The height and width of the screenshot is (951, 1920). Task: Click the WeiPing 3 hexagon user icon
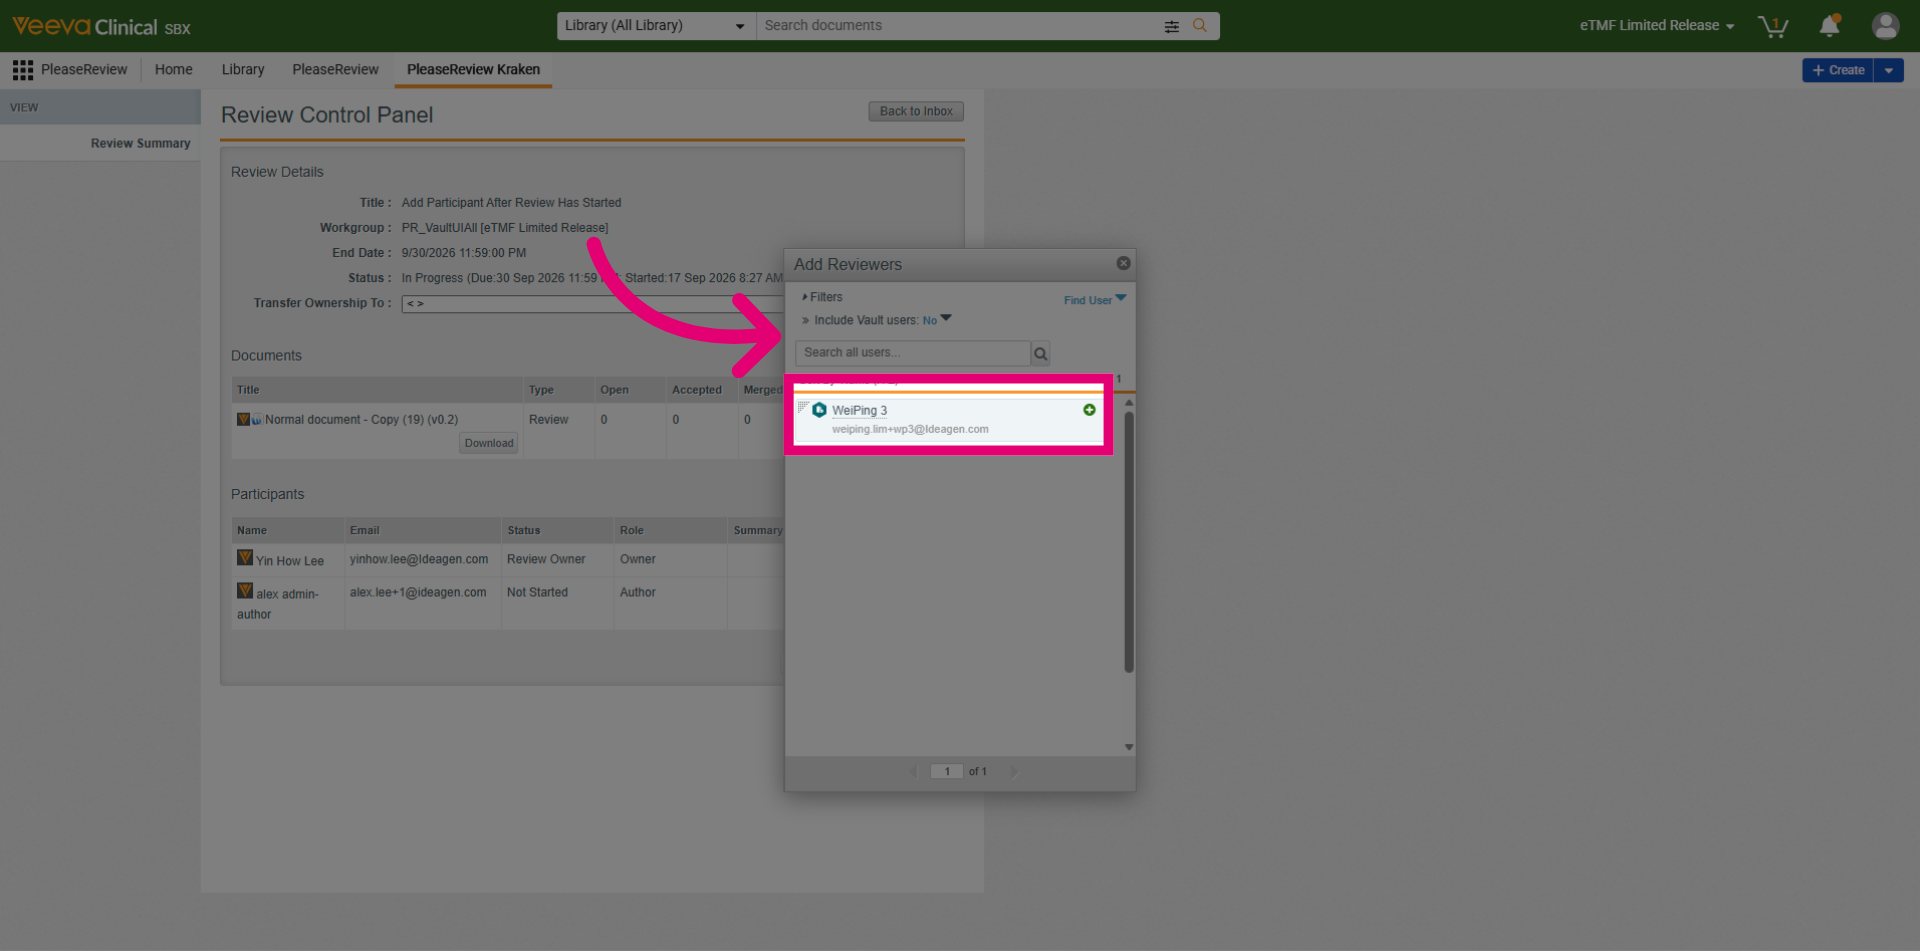point(819,410)
